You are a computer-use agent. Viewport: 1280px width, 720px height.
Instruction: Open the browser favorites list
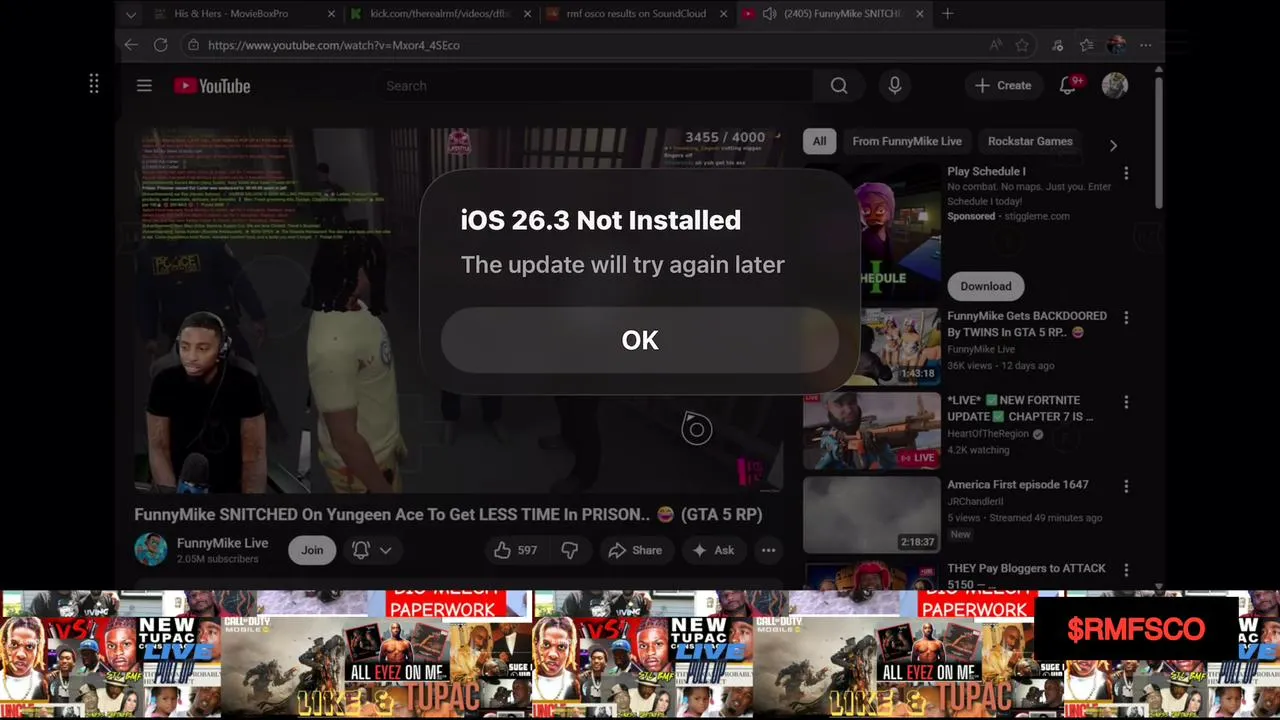(x=1087, y=45)
